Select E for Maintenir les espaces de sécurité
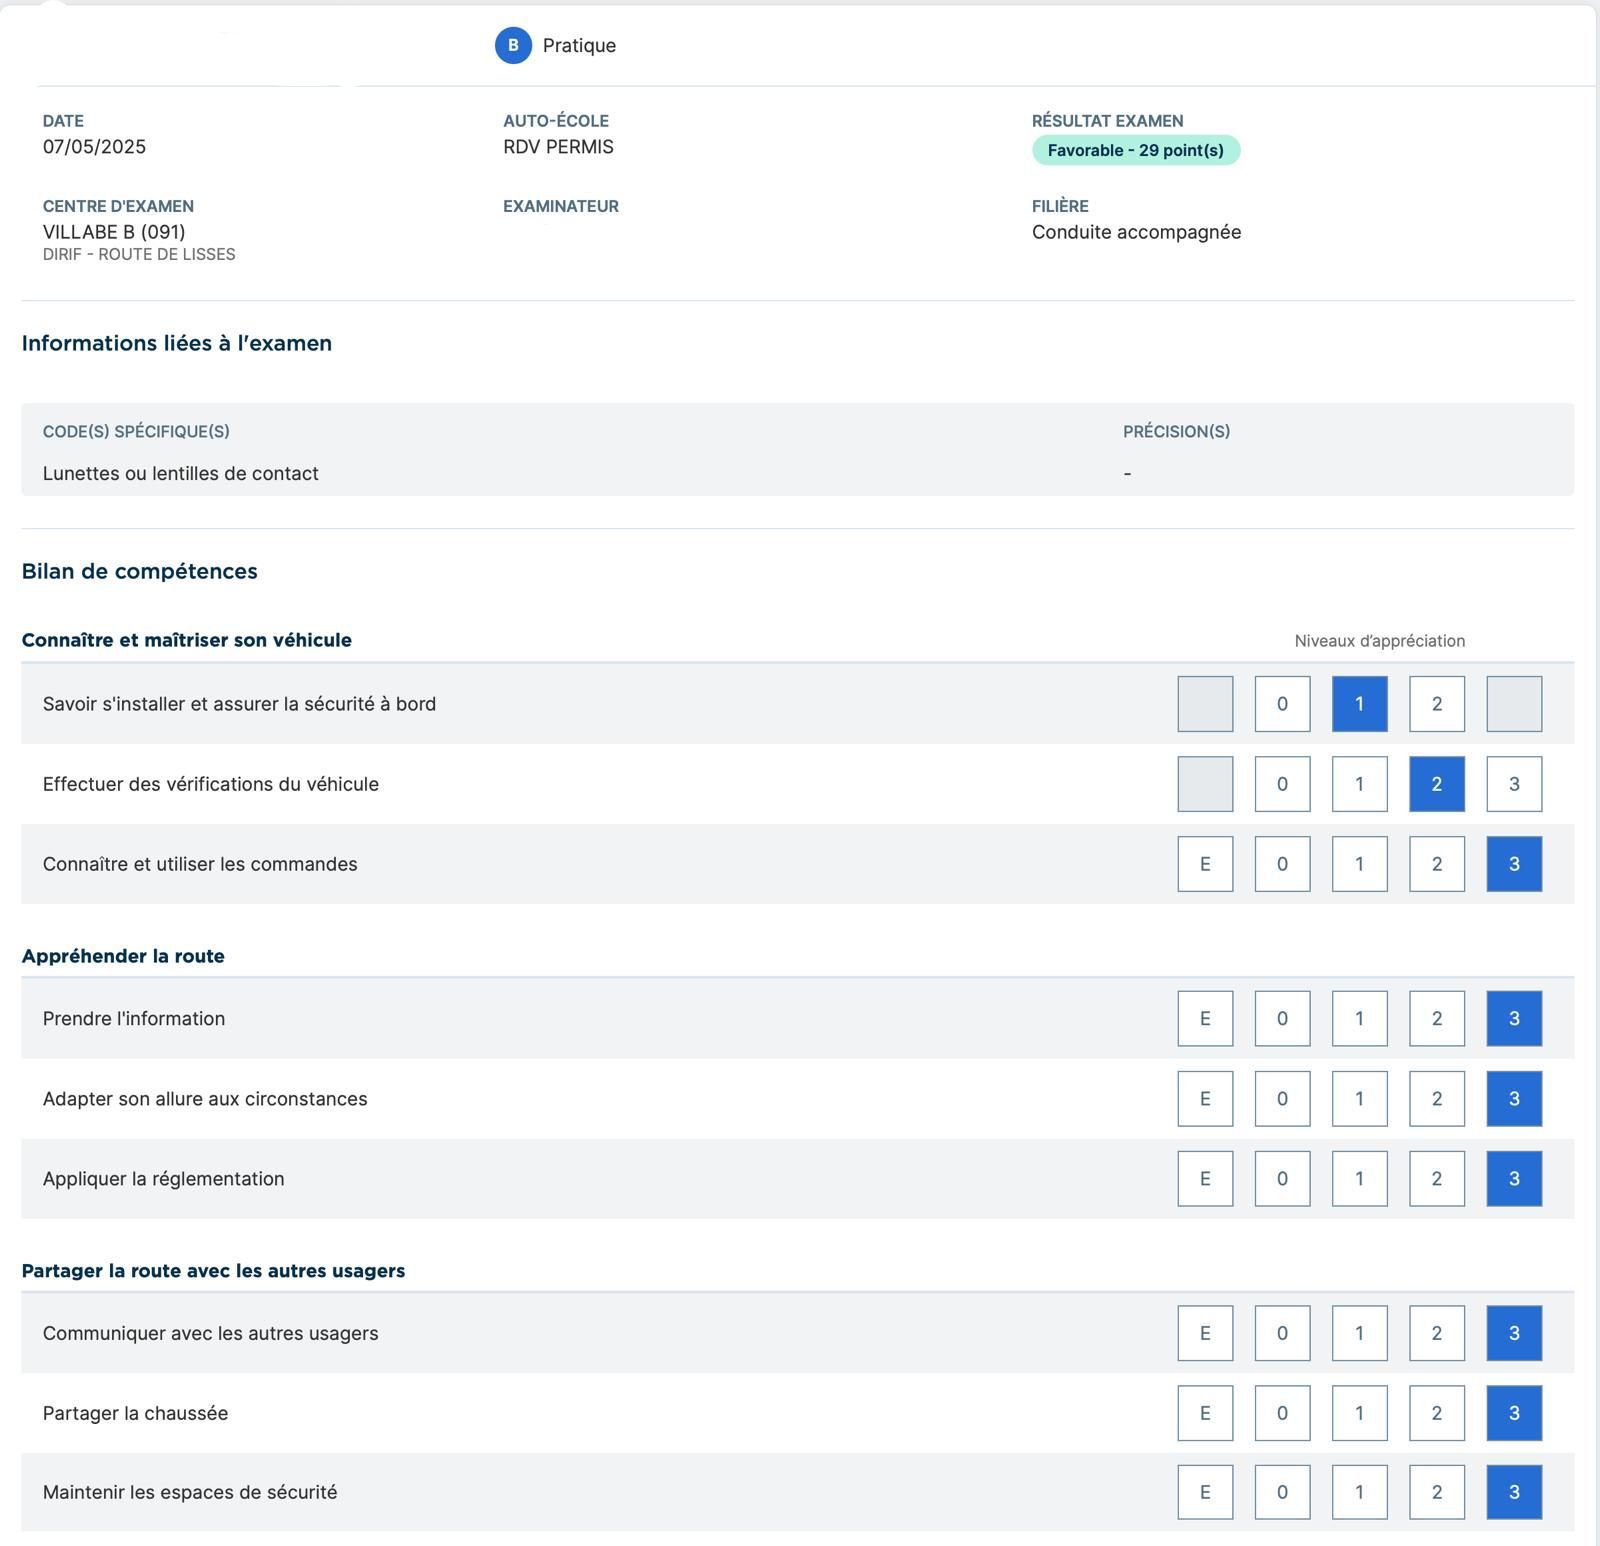Viewport: 1600px width, 1546px height. point(1204,1492)
